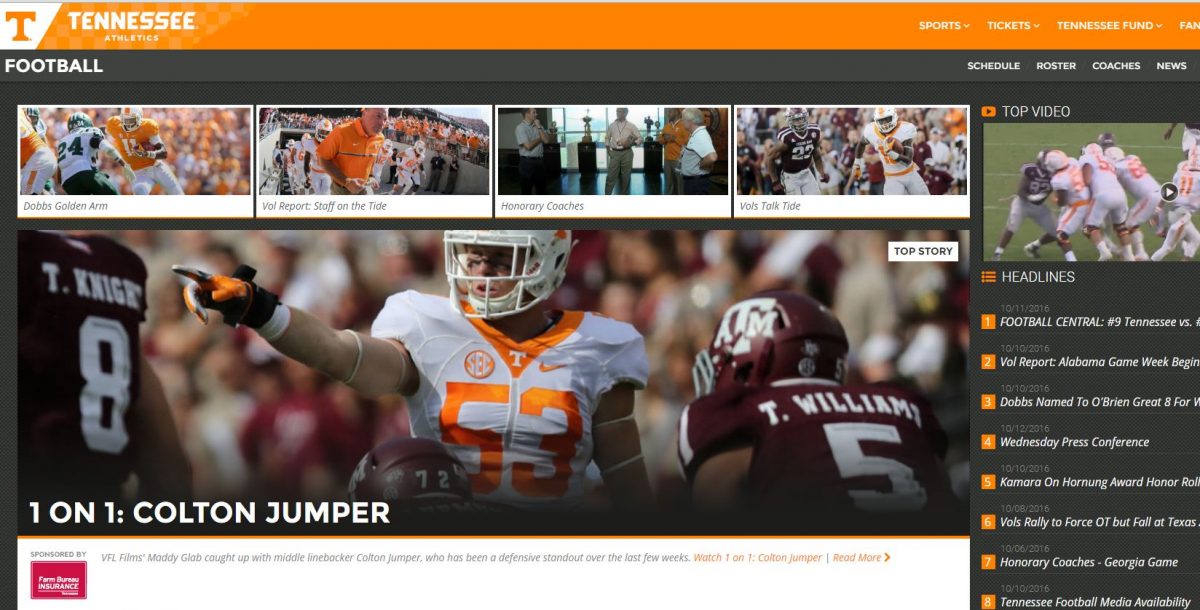The width and height of the screenshot is (1200, 610).
Task: Go to the Coaches page
Action: (x=1116, y=66)
